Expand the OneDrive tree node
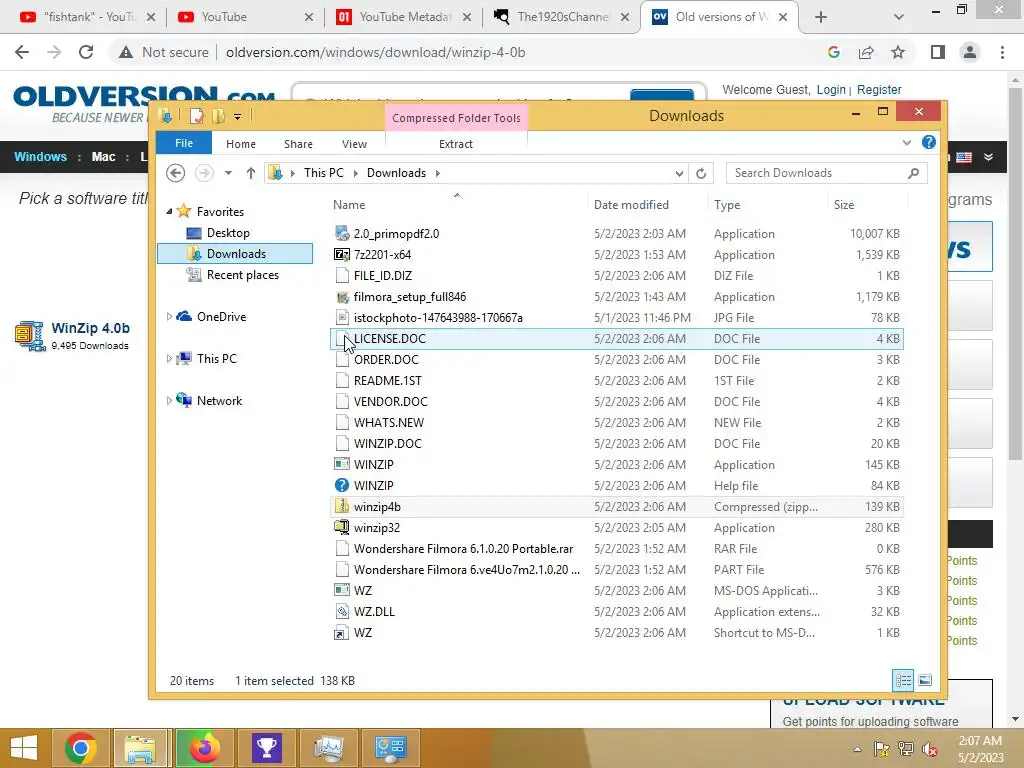 coord(169,317)
